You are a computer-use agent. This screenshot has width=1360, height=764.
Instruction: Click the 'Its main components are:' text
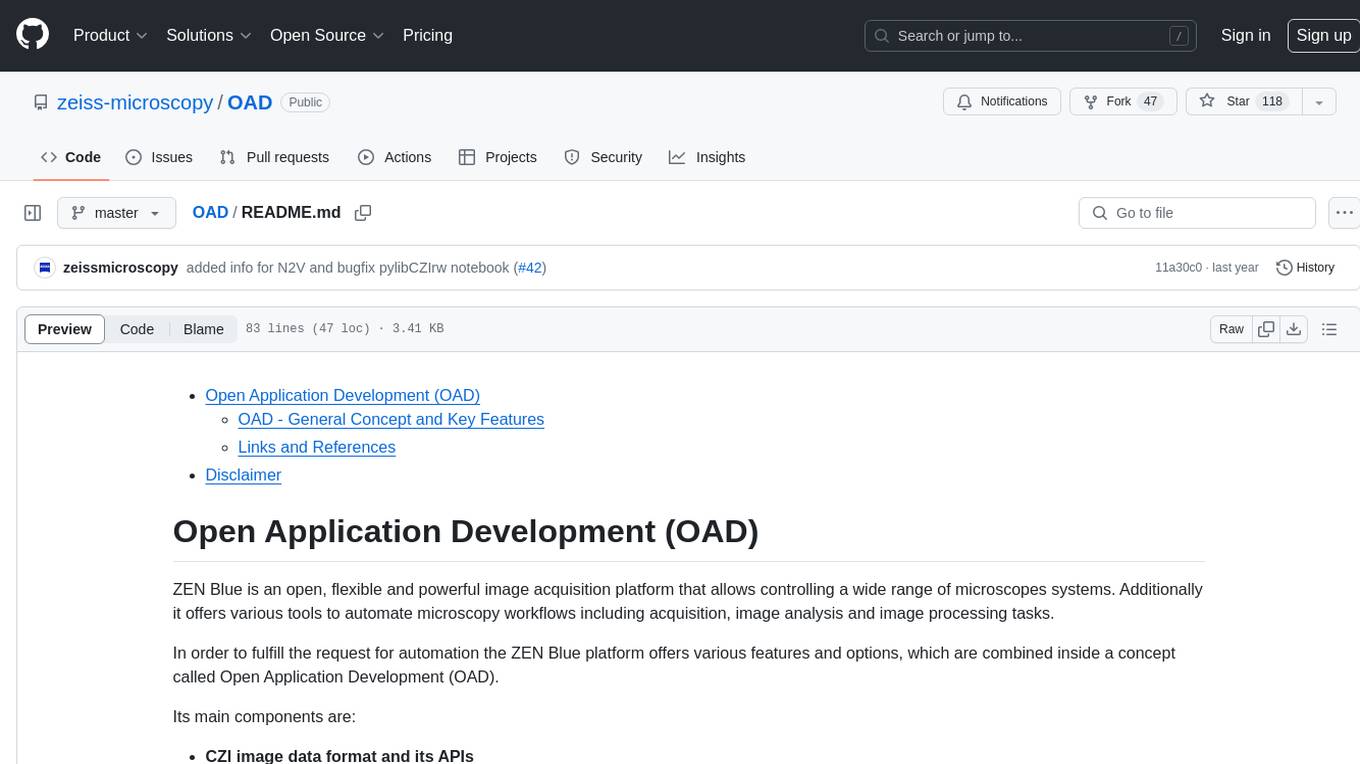click(x=264, y=716)
